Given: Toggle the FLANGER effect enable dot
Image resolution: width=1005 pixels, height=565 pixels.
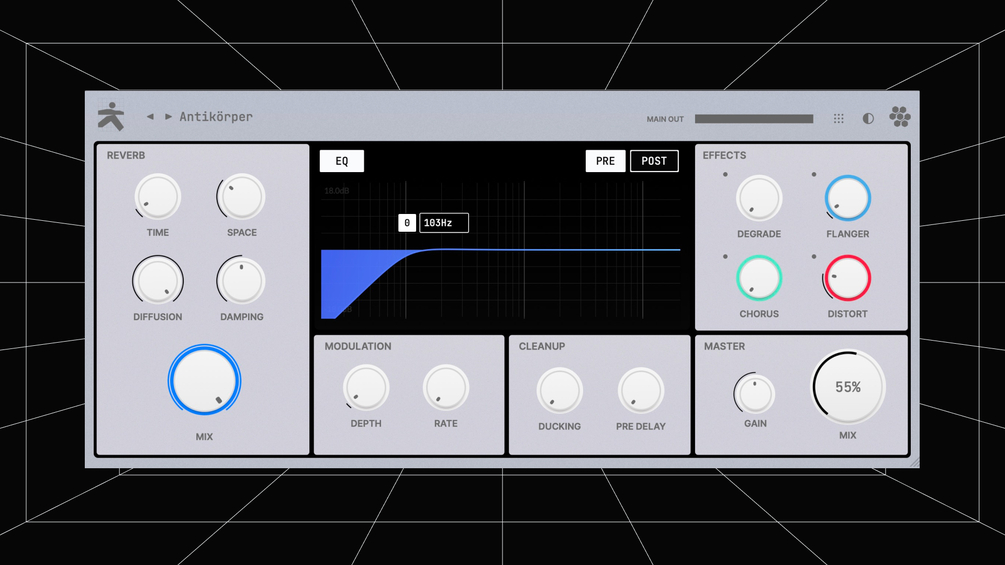Looking at the screenshot, I should (814, 174).
